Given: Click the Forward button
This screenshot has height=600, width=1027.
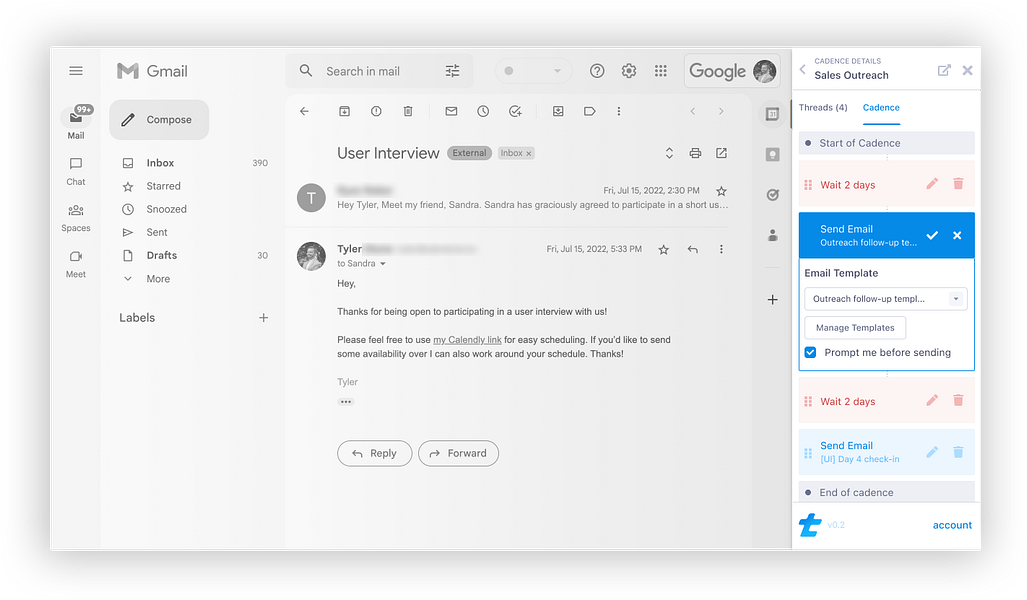Looking at the screenshot, I should tap(458, 453).
